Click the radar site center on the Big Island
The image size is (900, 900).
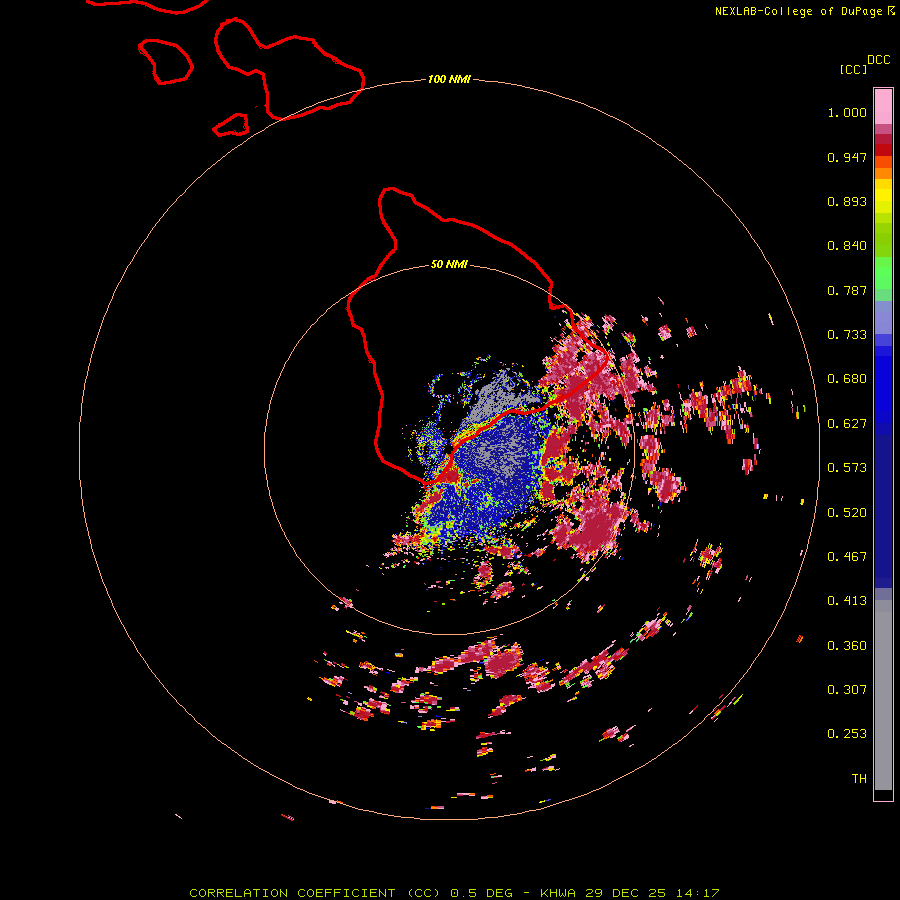(448, 447)
